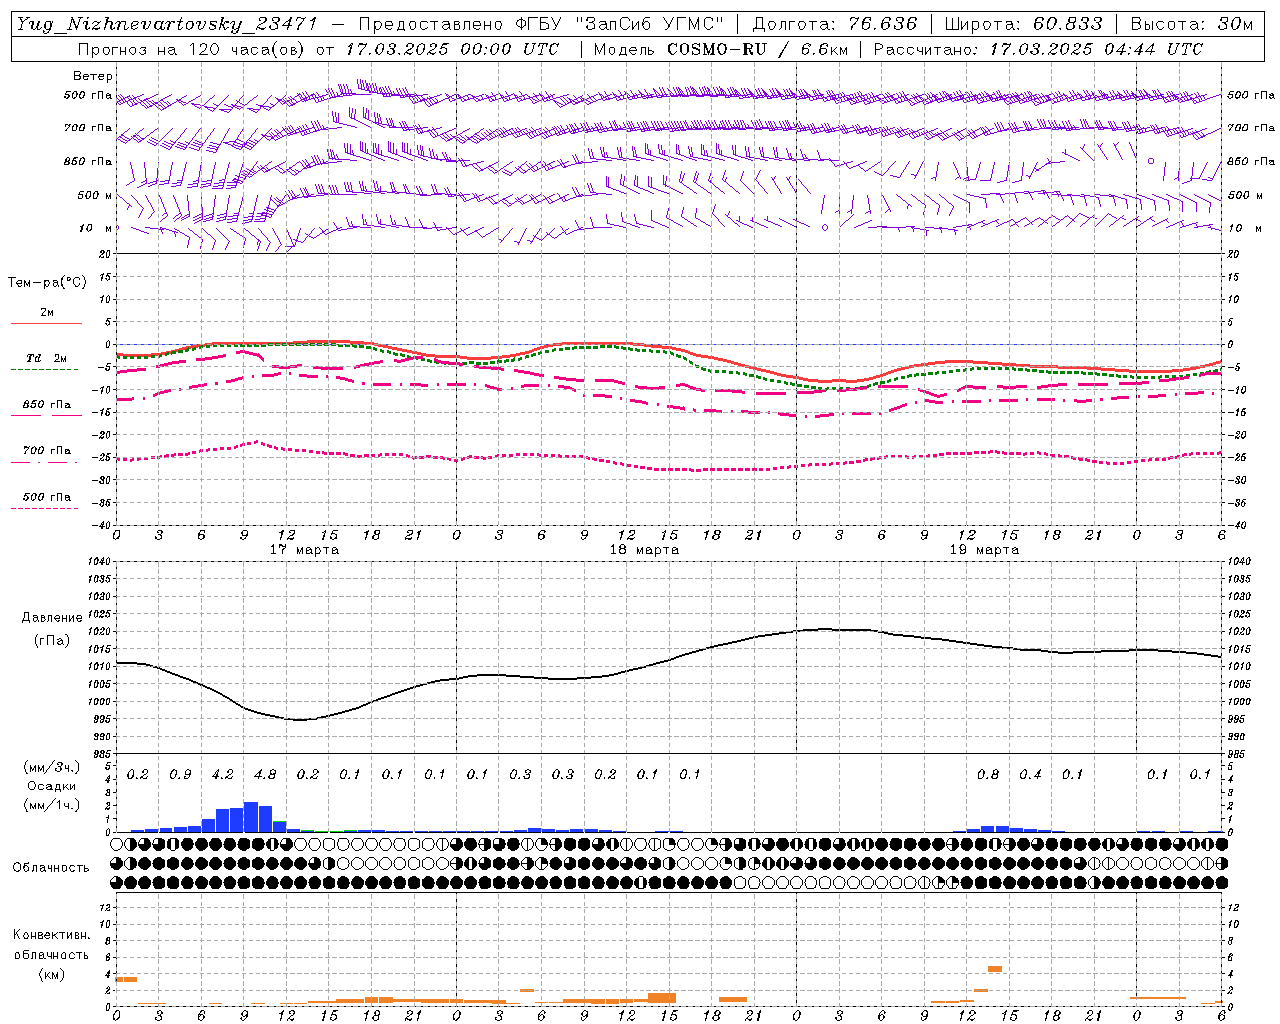Click the Облачность cloud cover label
This screenshot has height=1024, width=1280.
(51, 868)
